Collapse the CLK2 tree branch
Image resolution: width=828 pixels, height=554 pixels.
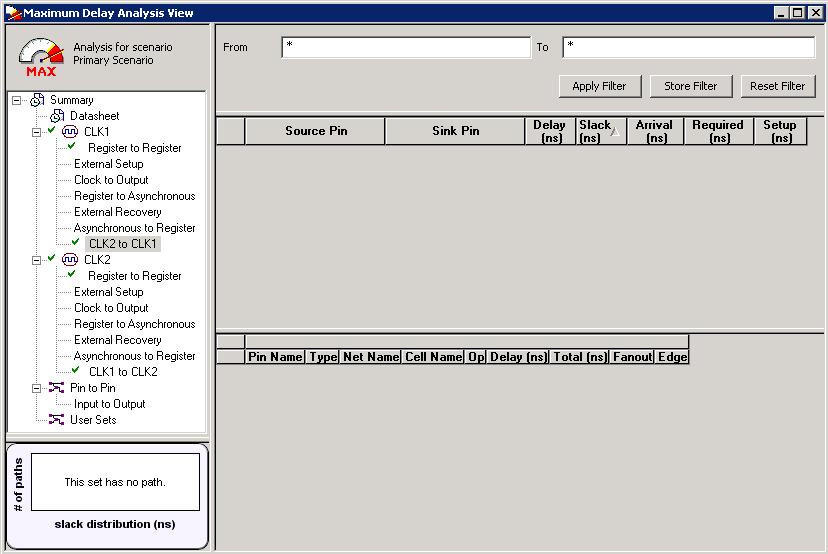[36, 260]
